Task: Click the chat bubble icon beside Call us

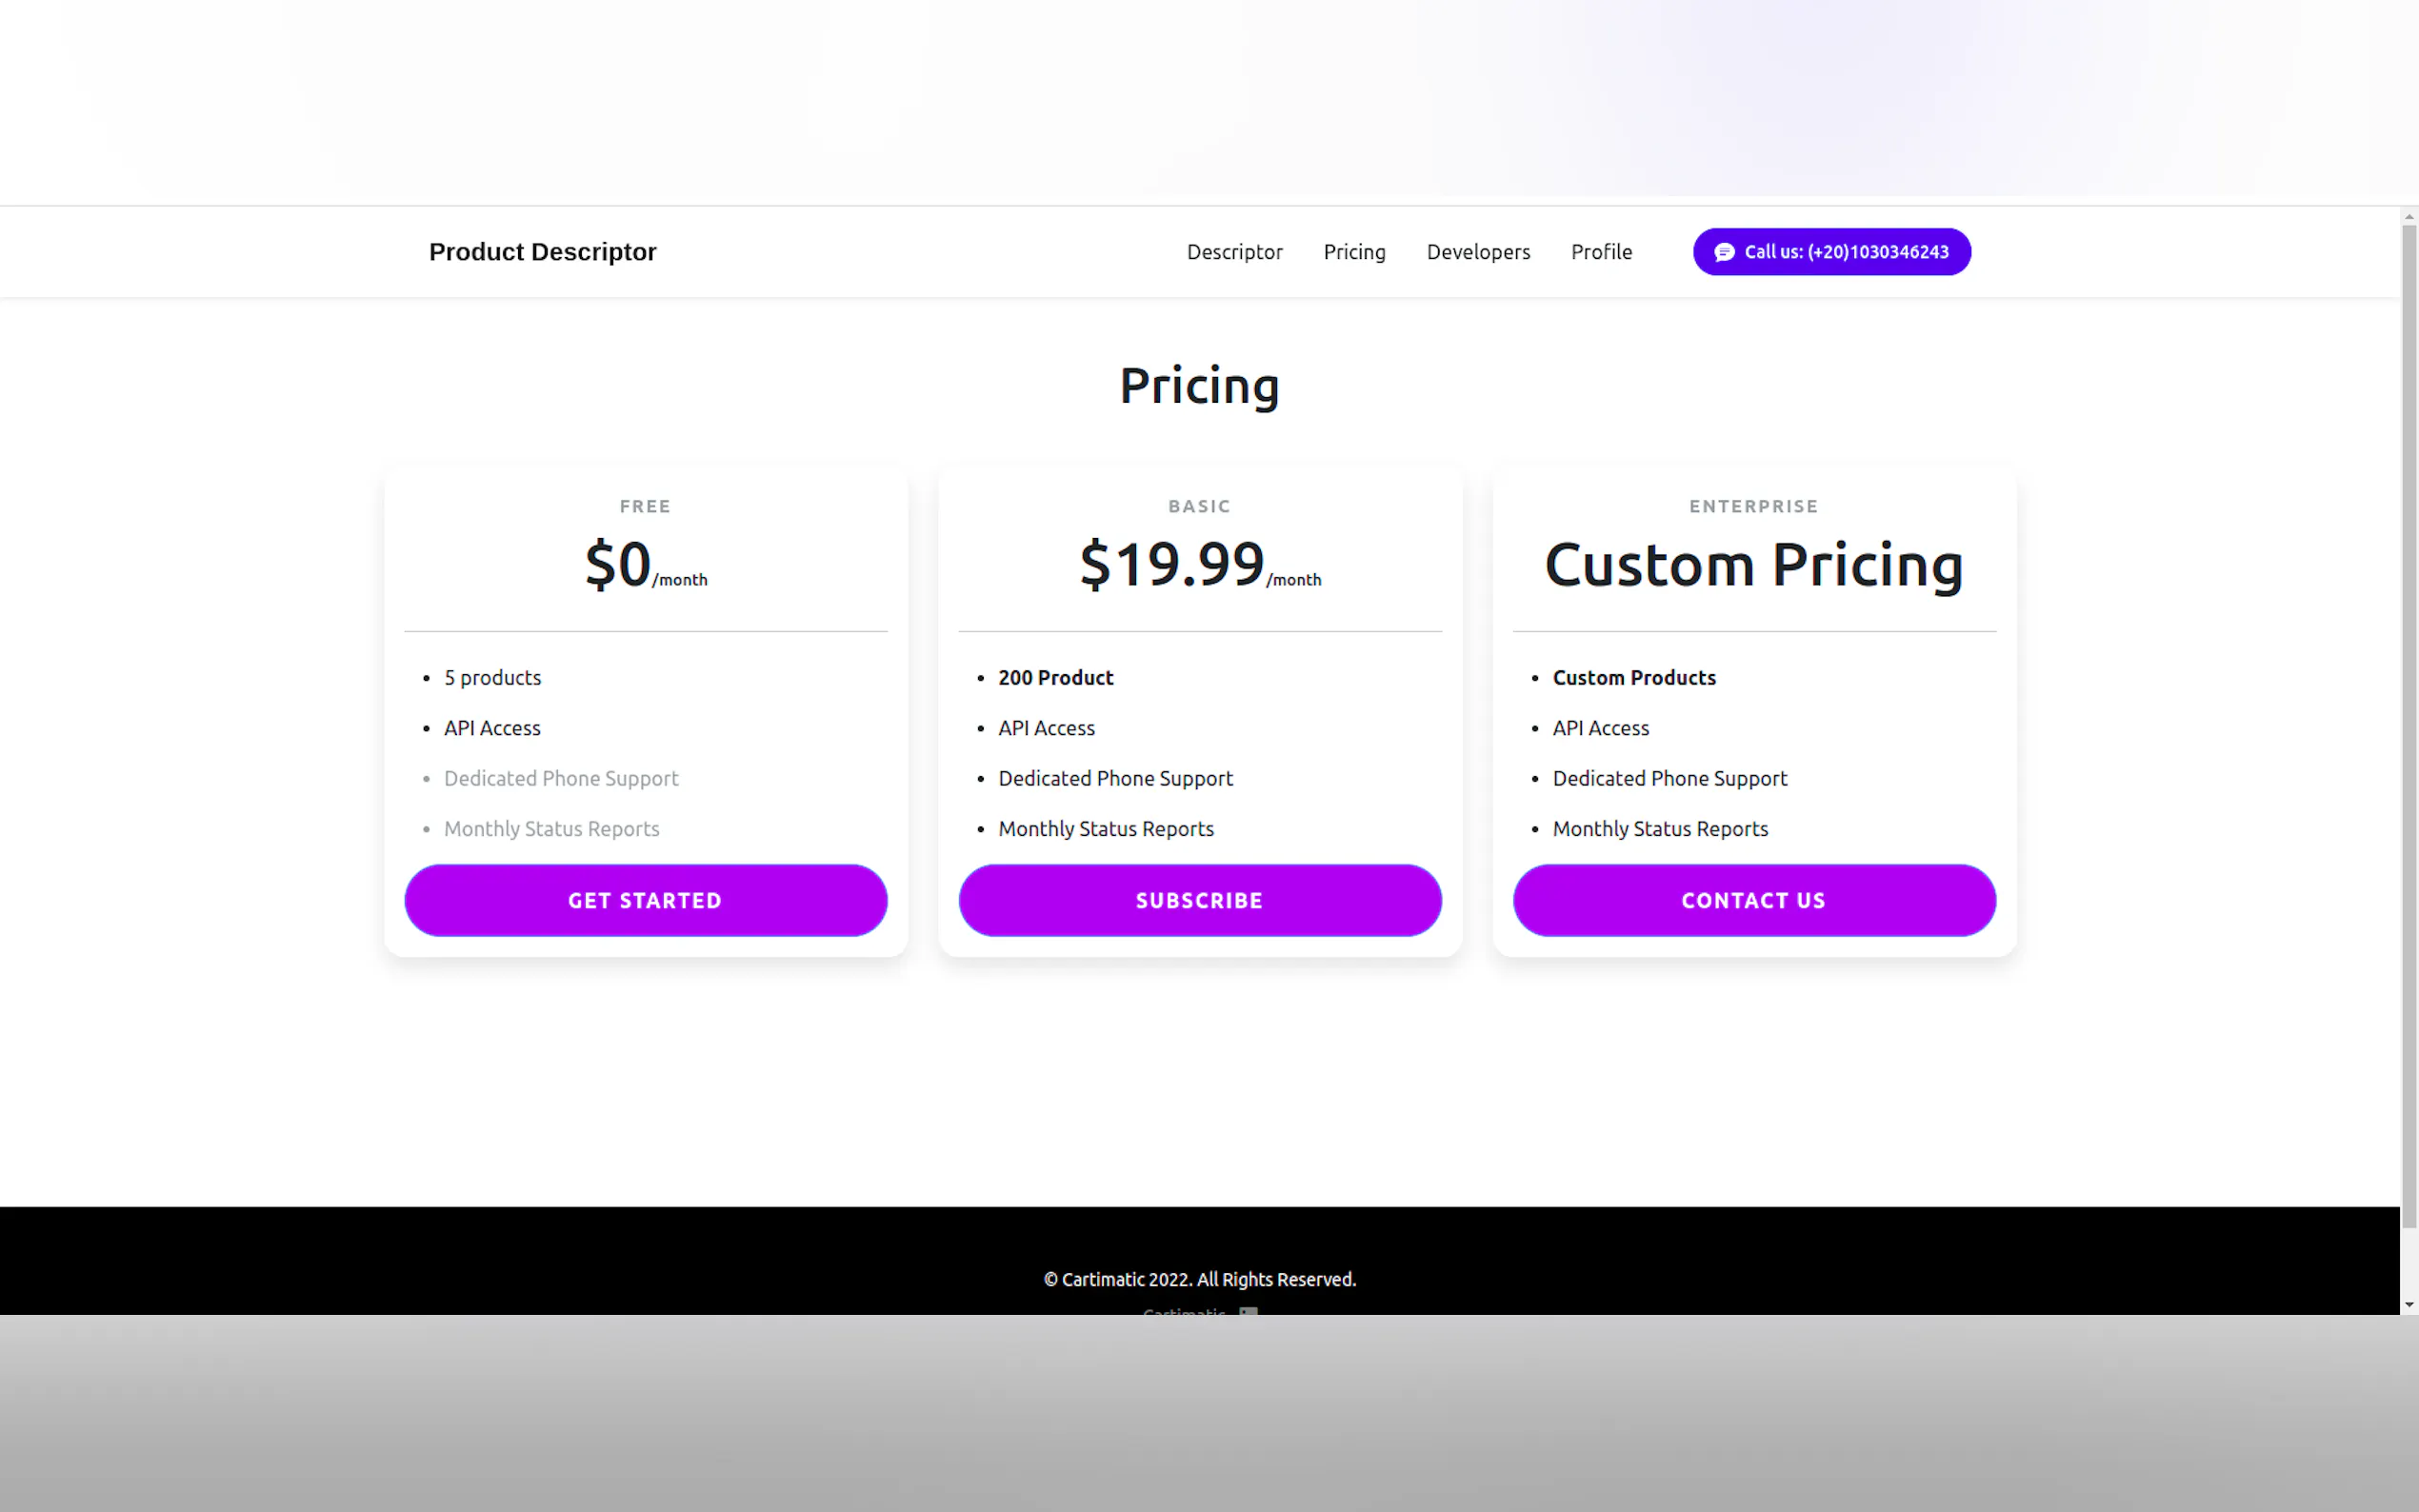Action: (x=1724, y=252)
